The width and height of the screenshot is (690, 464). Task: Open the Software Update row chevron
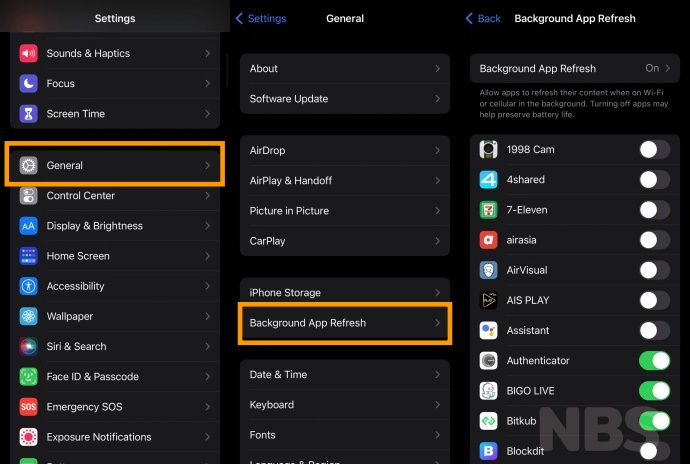[437, 99]
